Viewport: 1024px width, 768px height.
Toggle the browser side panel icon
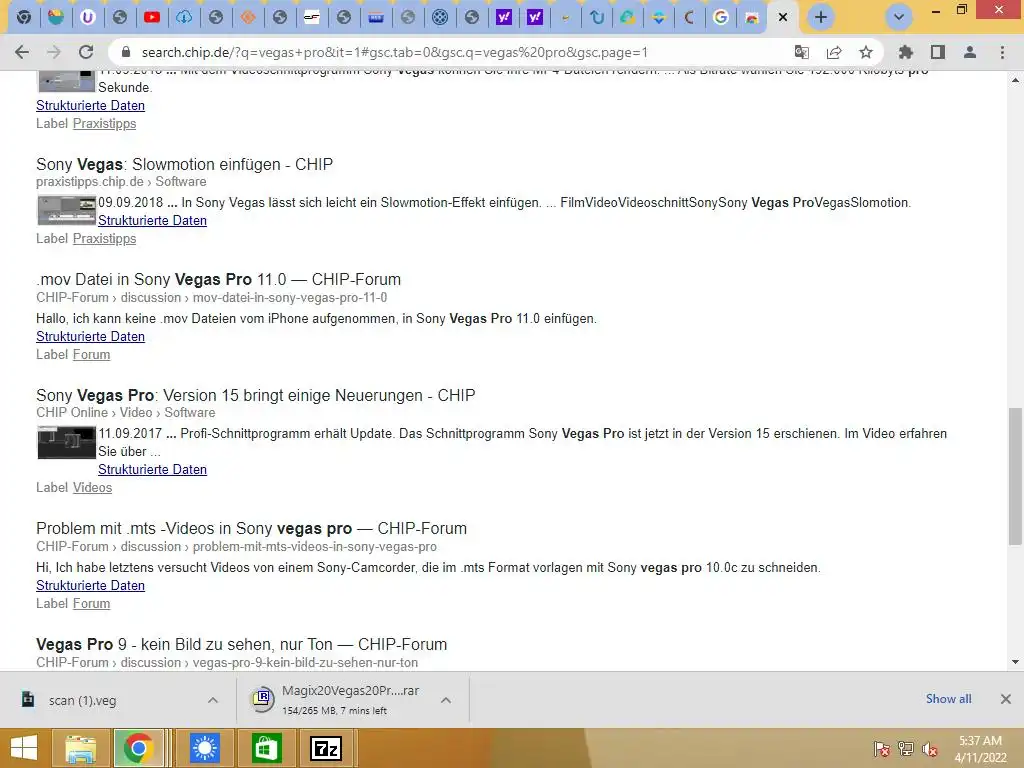pos(938,52)
